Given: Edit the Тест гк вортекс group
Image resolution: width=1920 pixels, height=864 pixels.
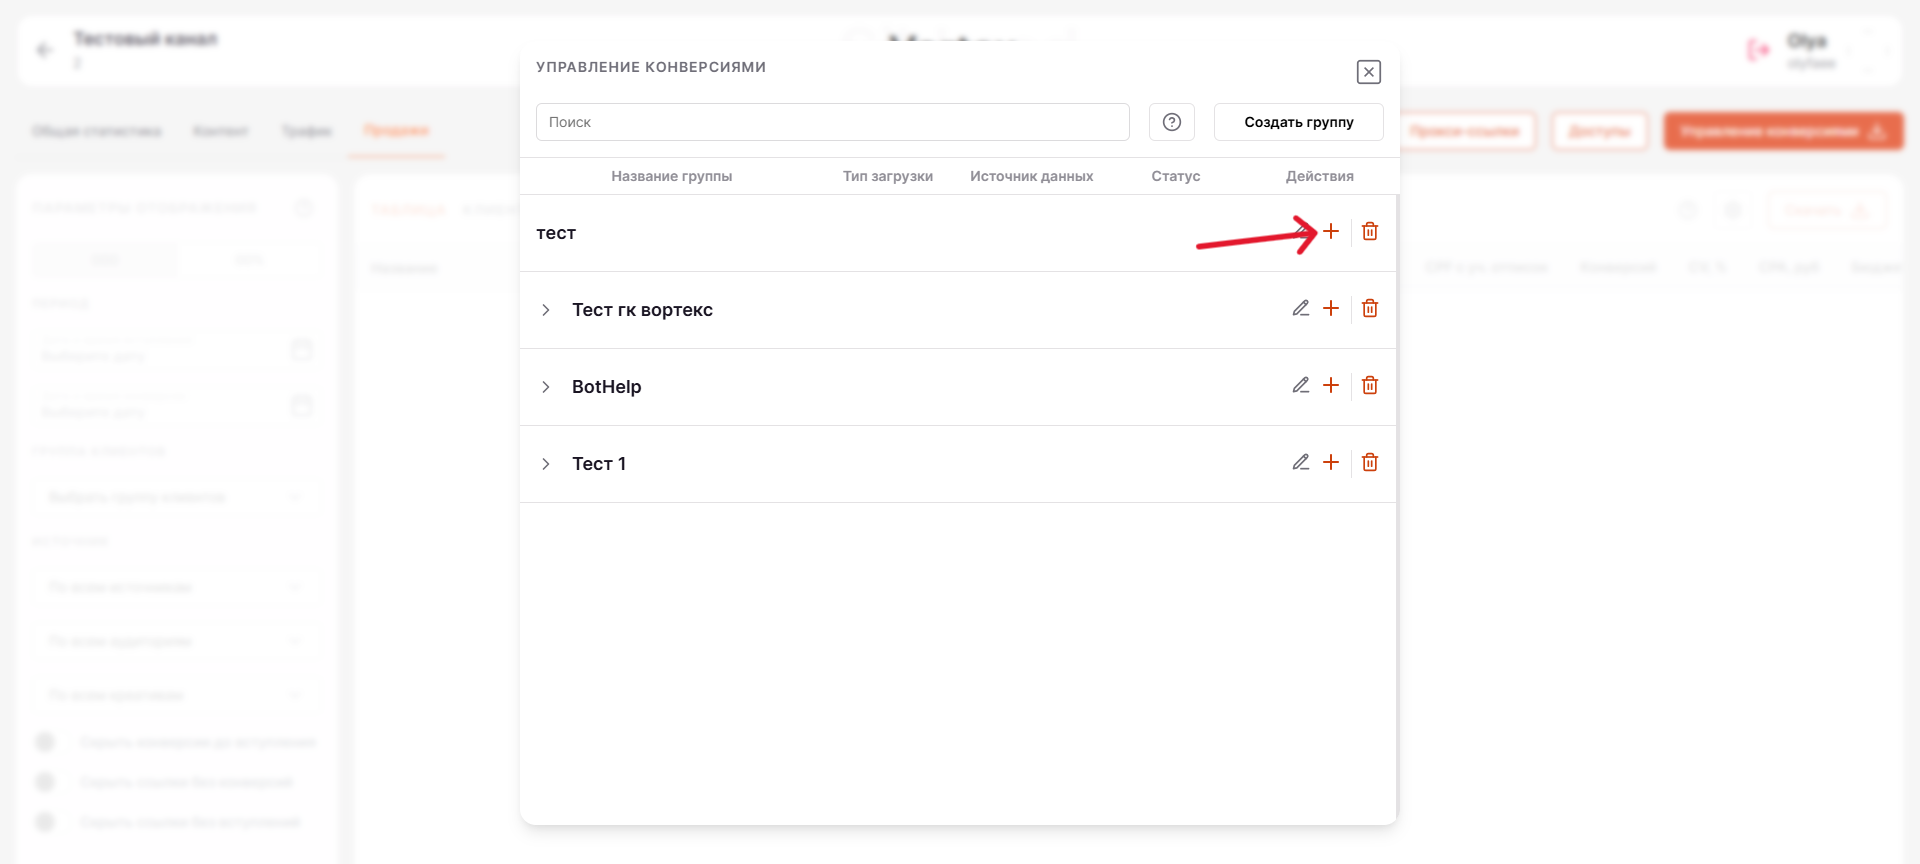Looking at the screenshot, I should coord(1300,308).
